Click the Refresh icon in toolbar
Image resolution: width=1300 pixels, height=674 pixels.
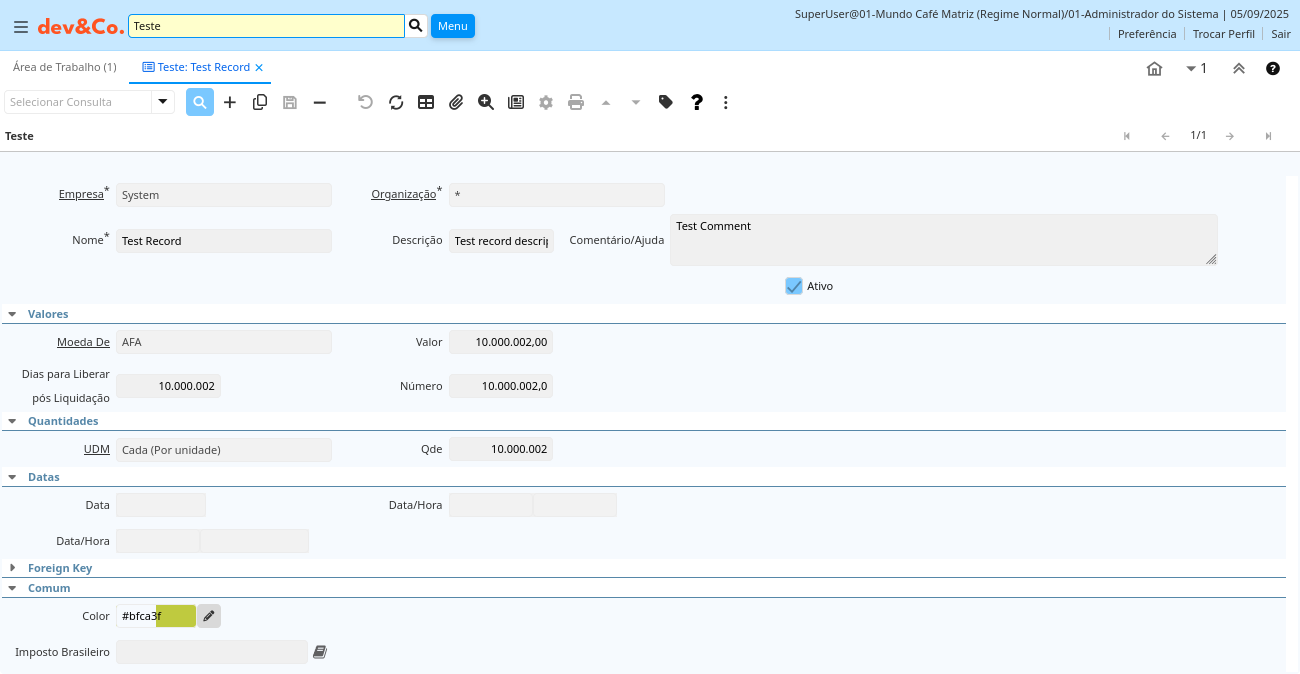click(x=396, y=102)
